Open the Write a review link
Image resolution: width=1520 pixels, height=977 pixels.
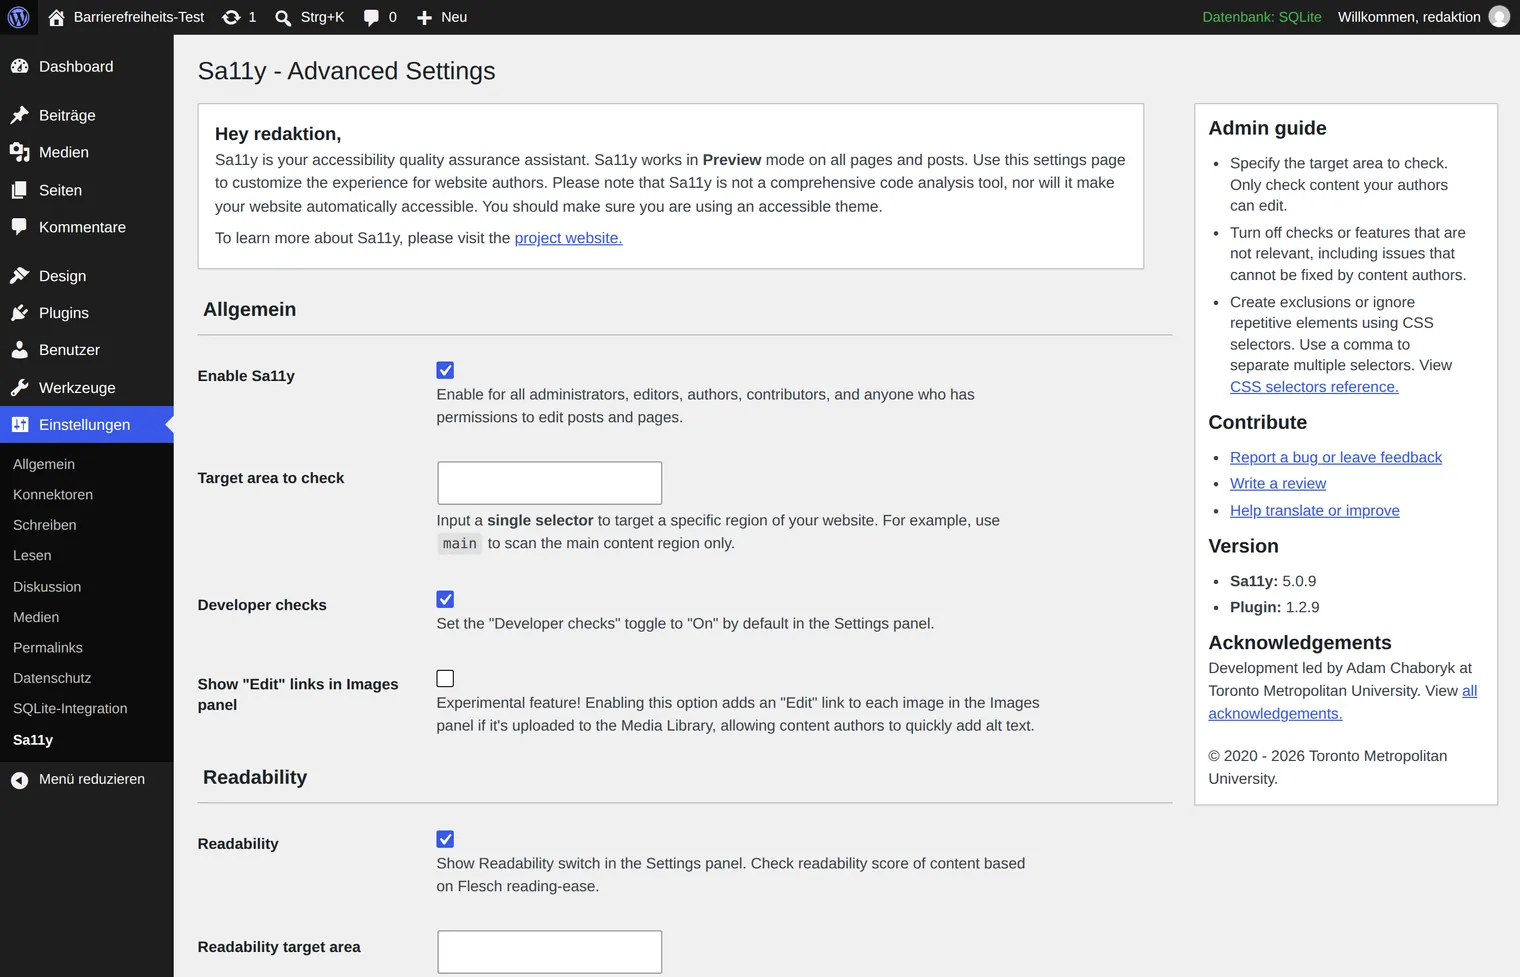(x=1278, y=483)
